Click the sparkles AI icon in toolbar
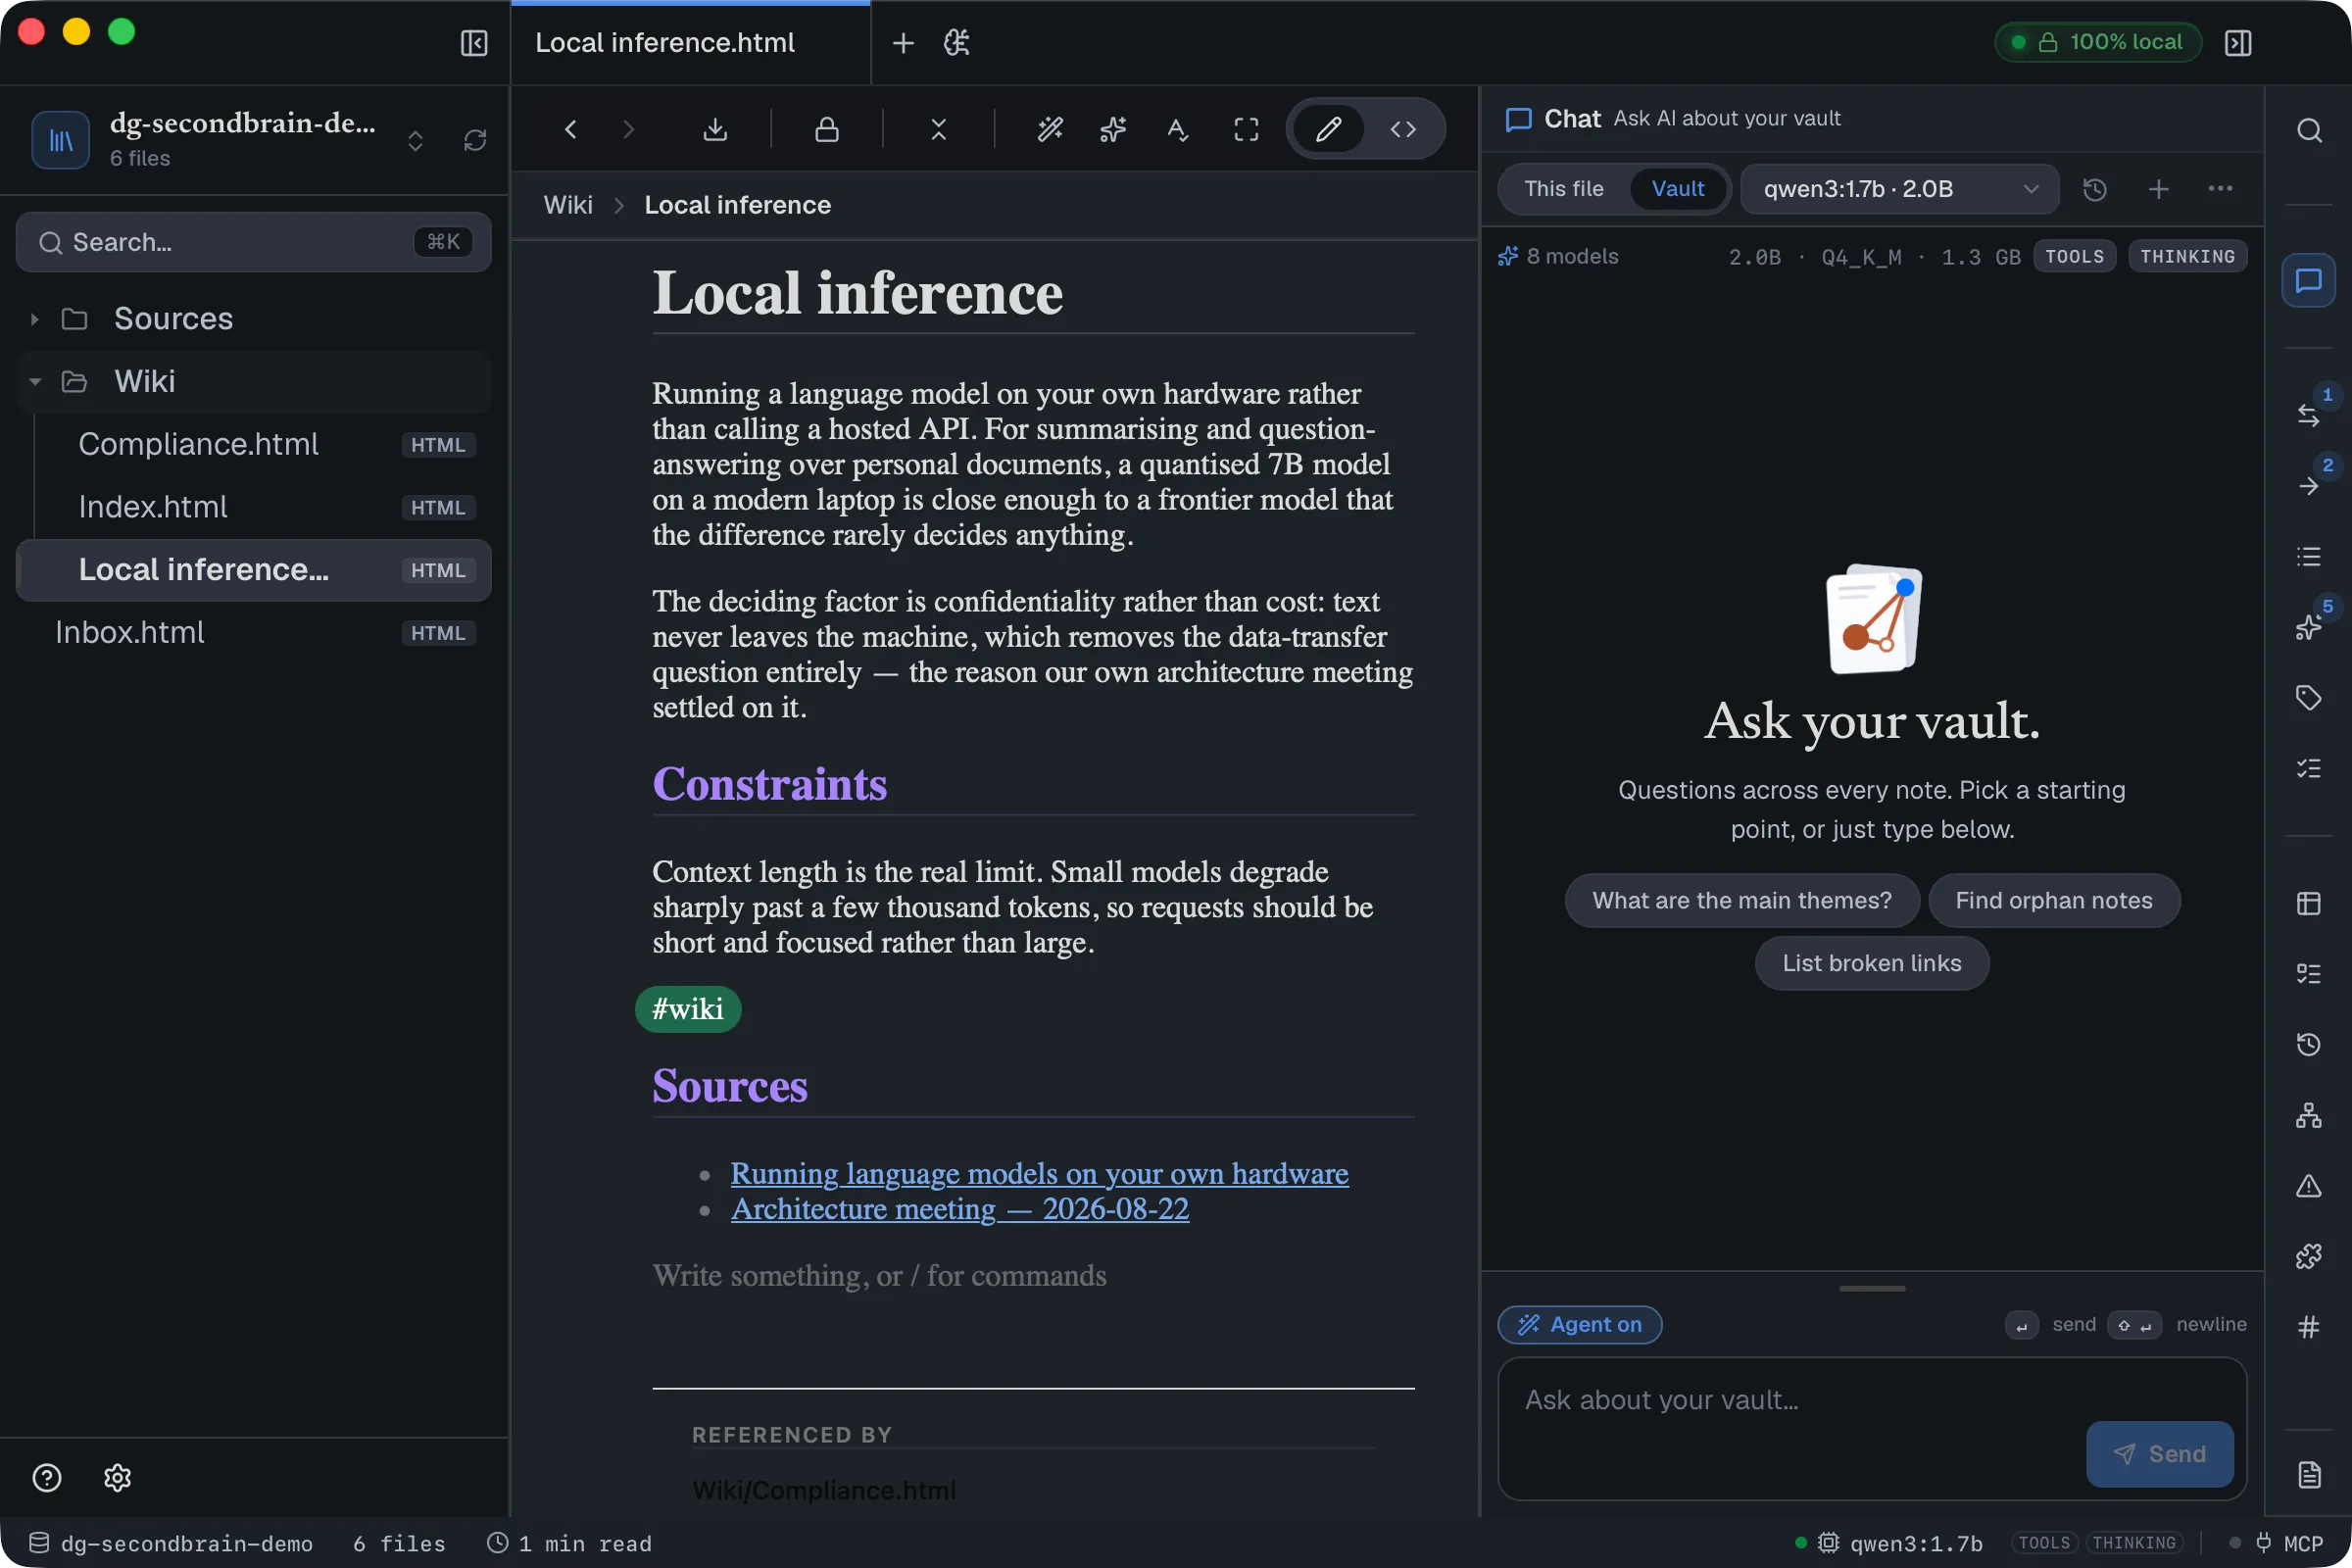Image resolution: width=2352 pixels, height=1568 pixels. tap(1113, 129)
